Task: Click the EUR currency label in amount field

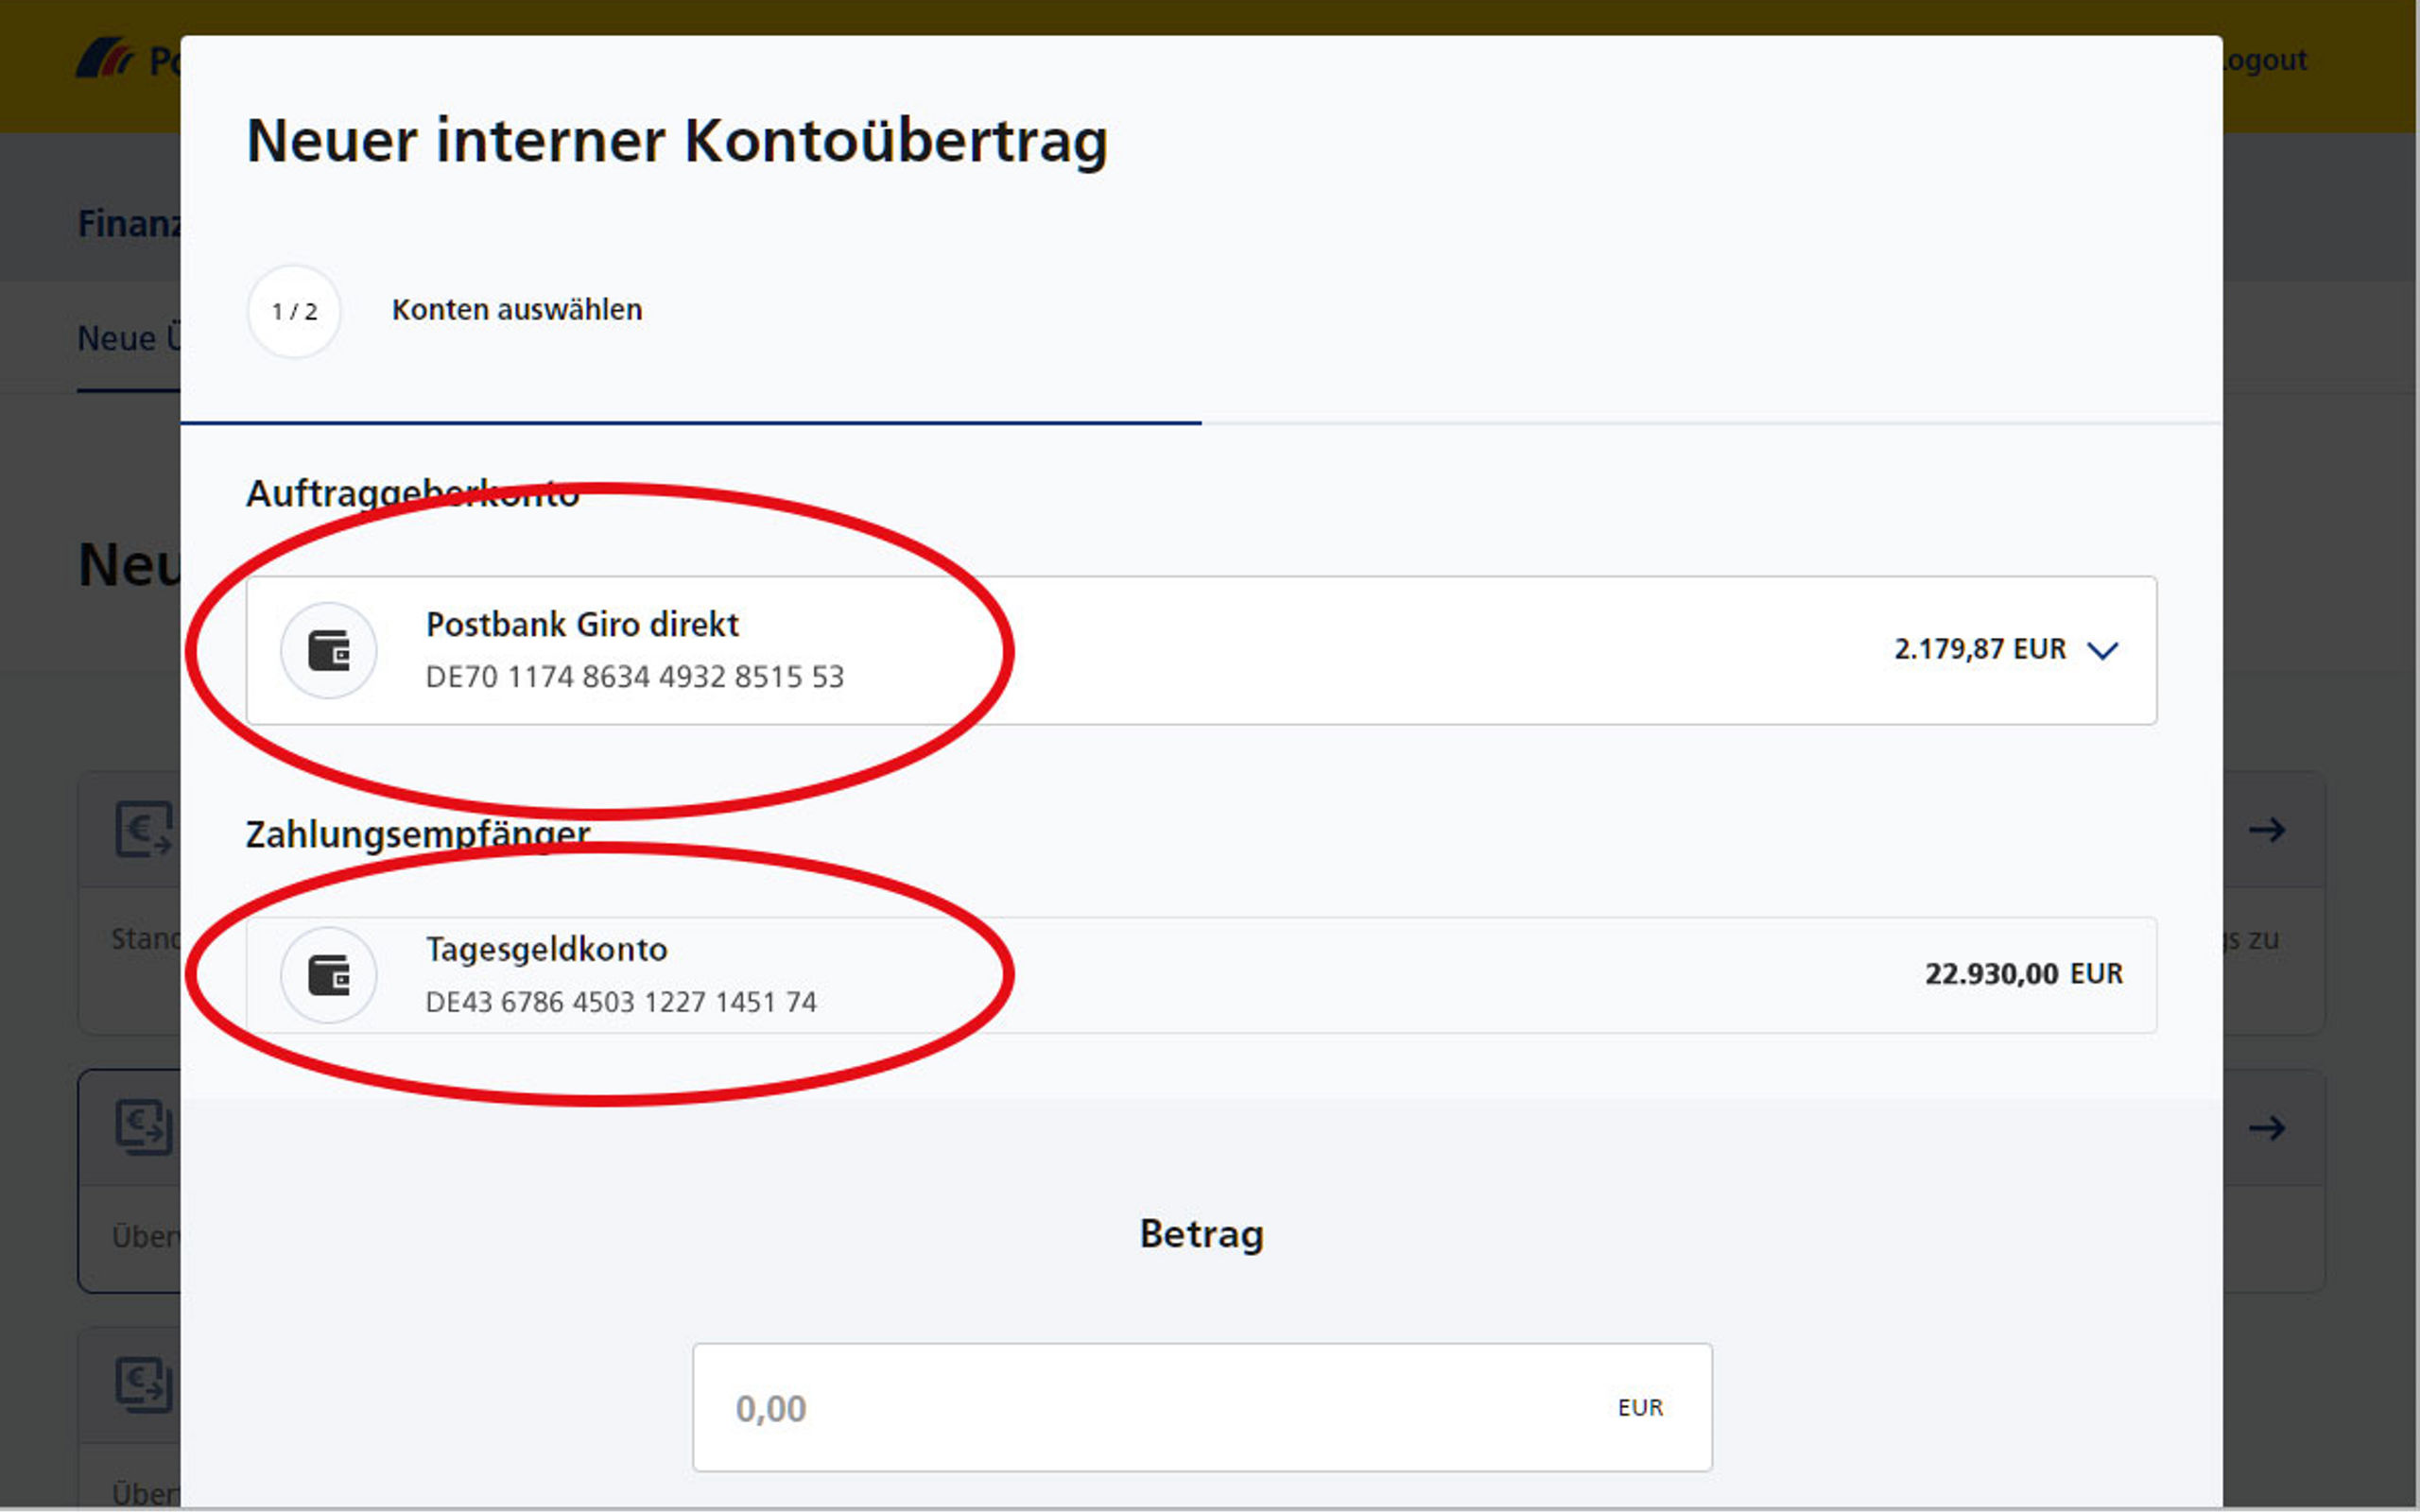Action: click(1640, 1408)
